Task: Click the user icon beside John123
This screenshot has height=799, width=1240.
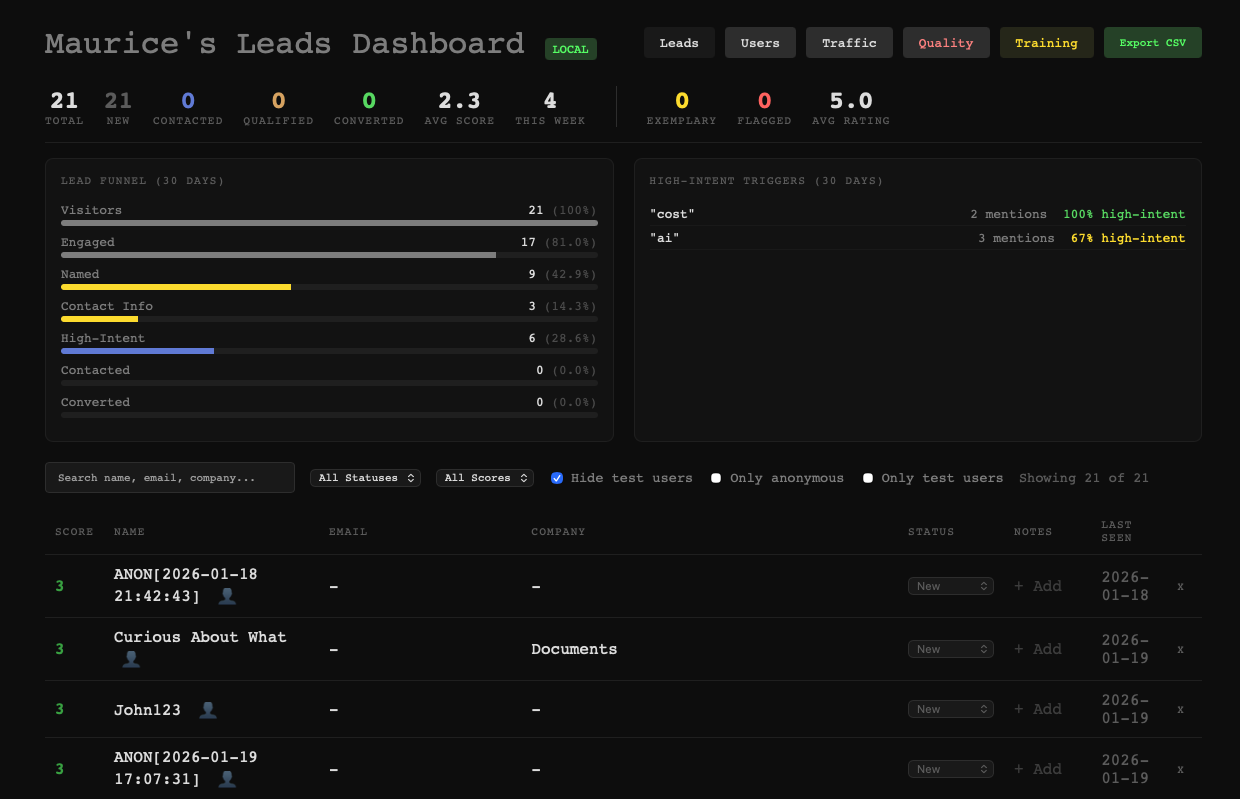Action: coord(208,710)
